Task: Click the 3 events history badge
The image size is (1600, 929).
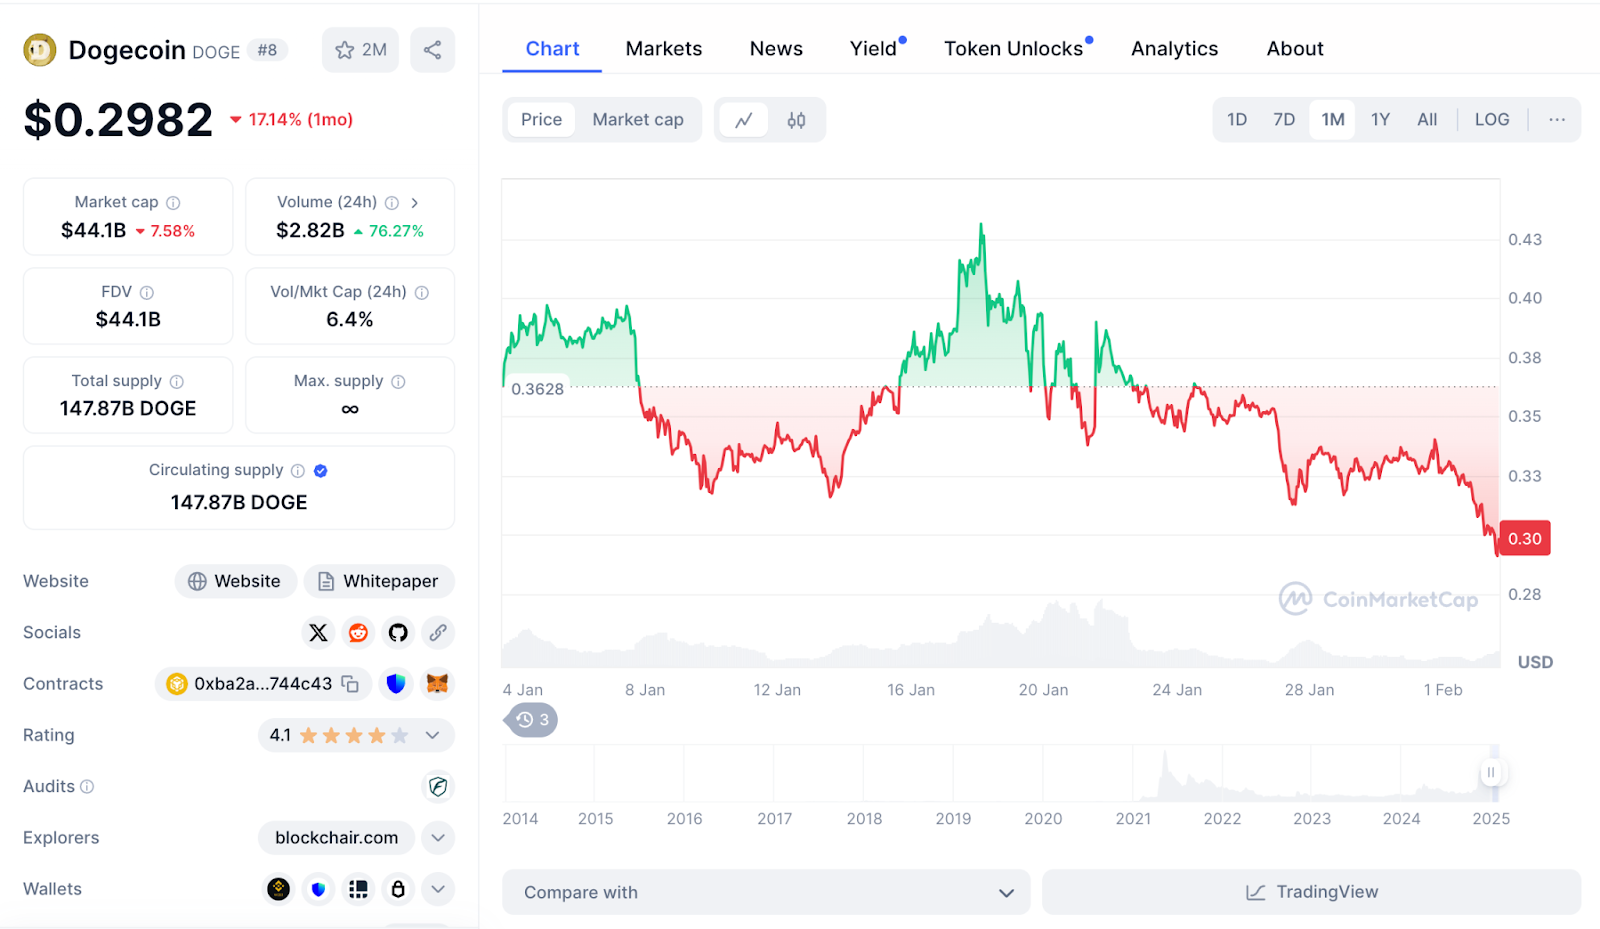Action: (x=532, y=720)
